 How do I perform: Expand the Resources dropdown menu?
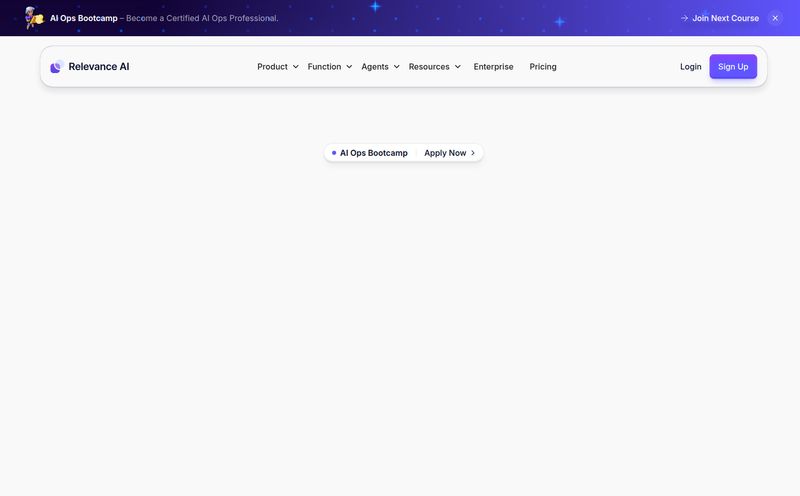(x=434, y=66)
